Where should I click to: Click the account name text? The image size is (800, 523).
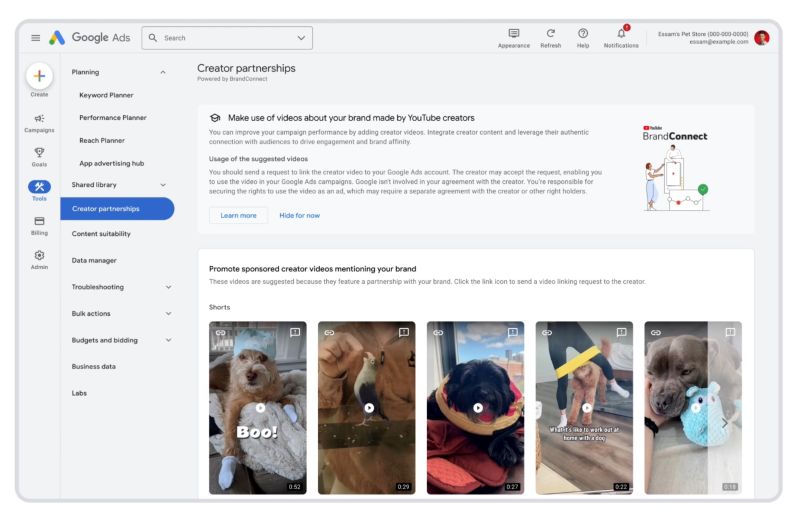pyautogui.click(x=703, y=34)
